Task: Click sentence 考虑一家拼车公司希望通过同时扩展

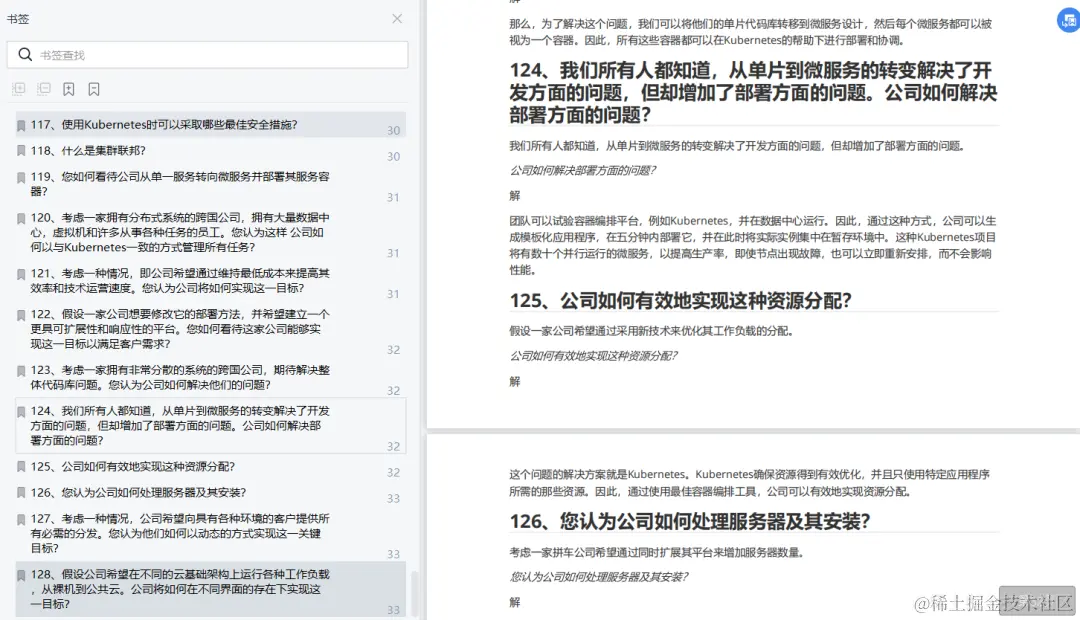Action: coord(656,552)
